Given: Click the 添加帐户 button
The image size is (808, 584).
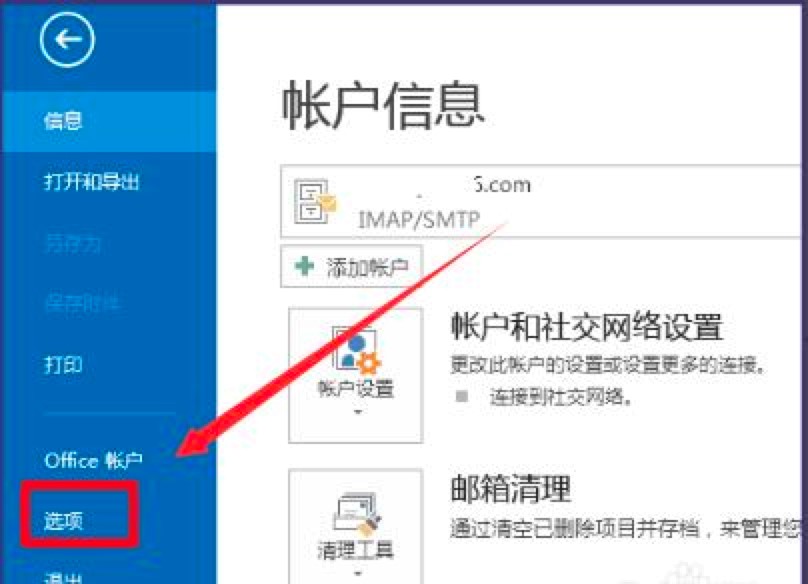Looking at the screenshot, I should click(351, 266).
